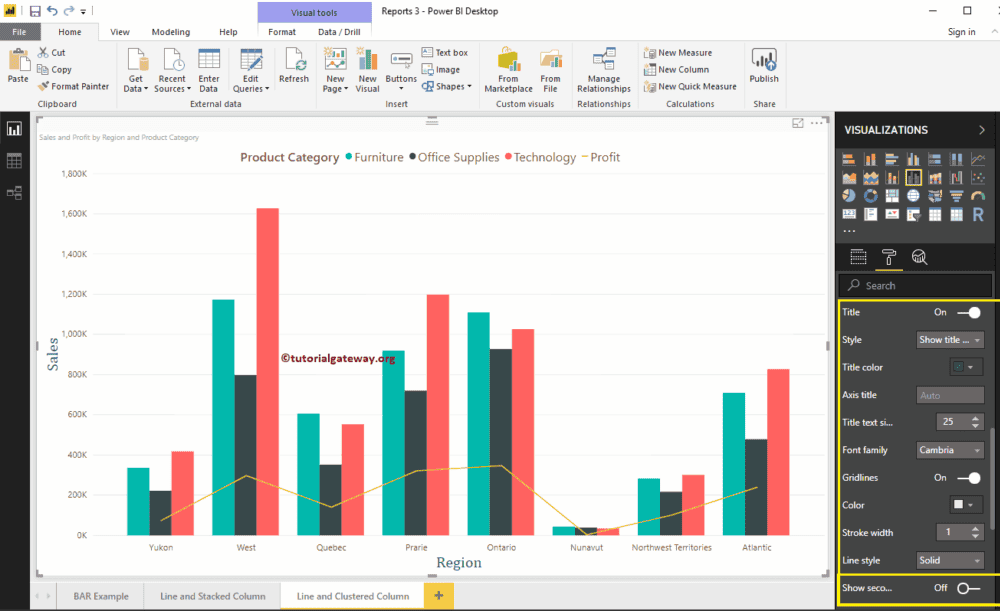This screenshot has height=611, width=1000.
Task: Add a new page with plus button
Action: tap(439, 596)
